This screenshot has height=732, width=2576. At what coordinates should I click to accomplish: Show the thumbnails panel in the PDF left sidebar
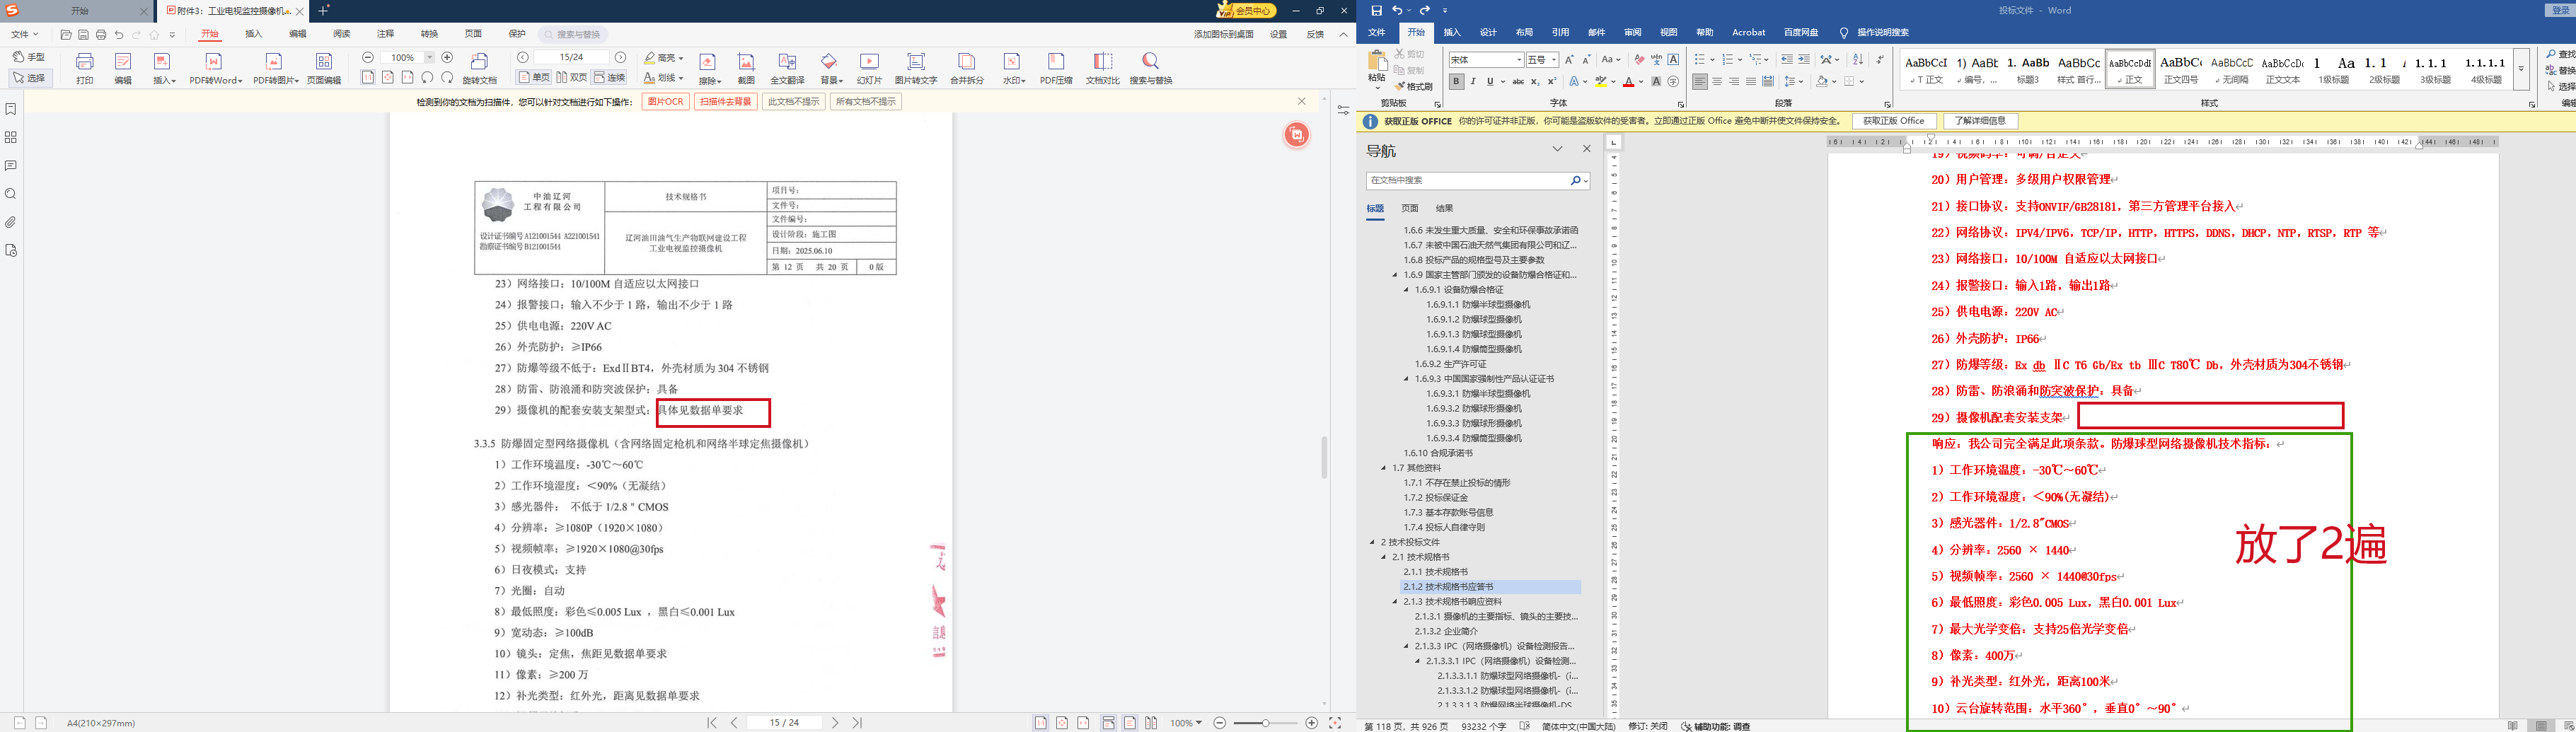11,137
